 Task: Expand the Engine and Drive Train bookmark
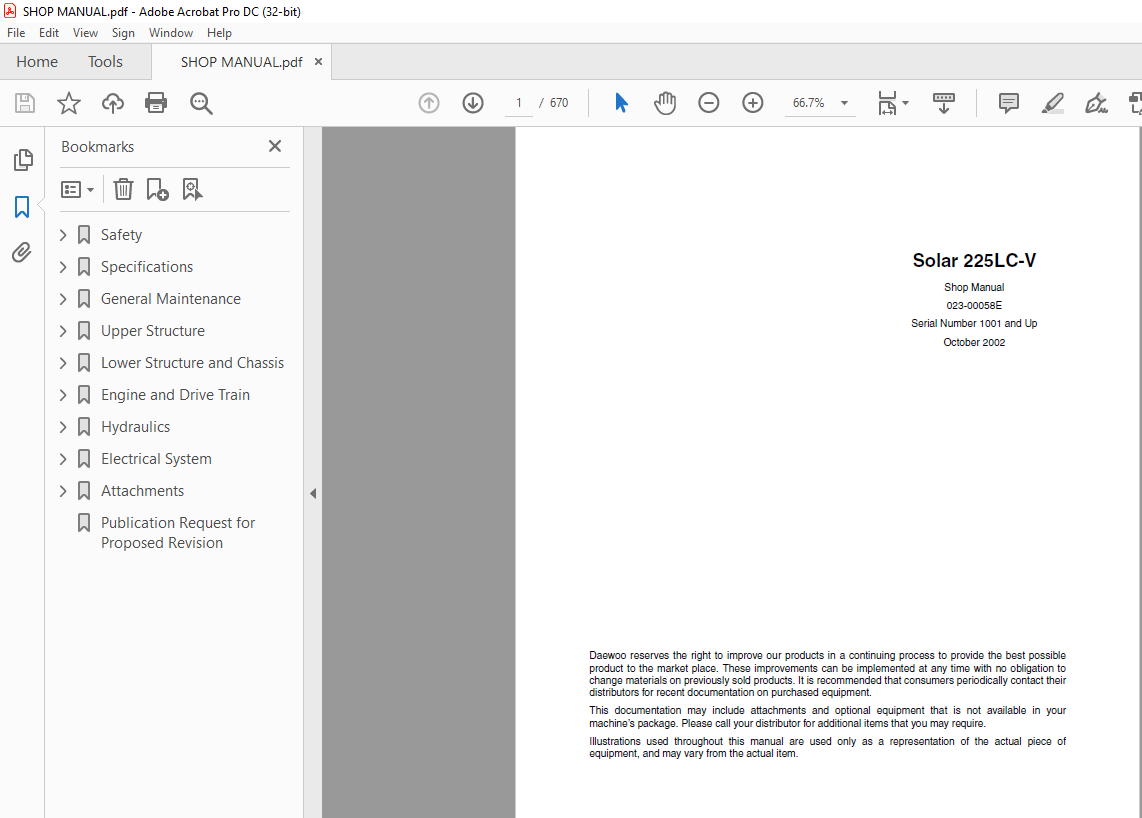click(63, 395)
